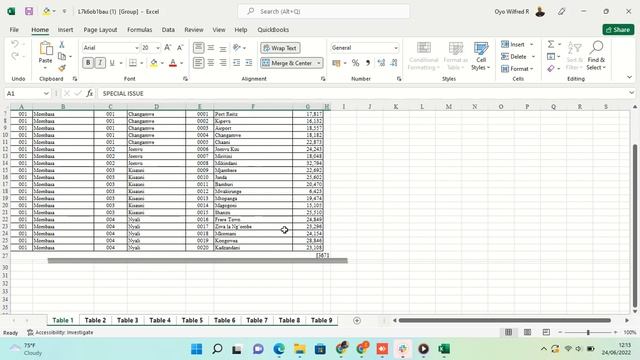Click the Share button

click(618, 30)
